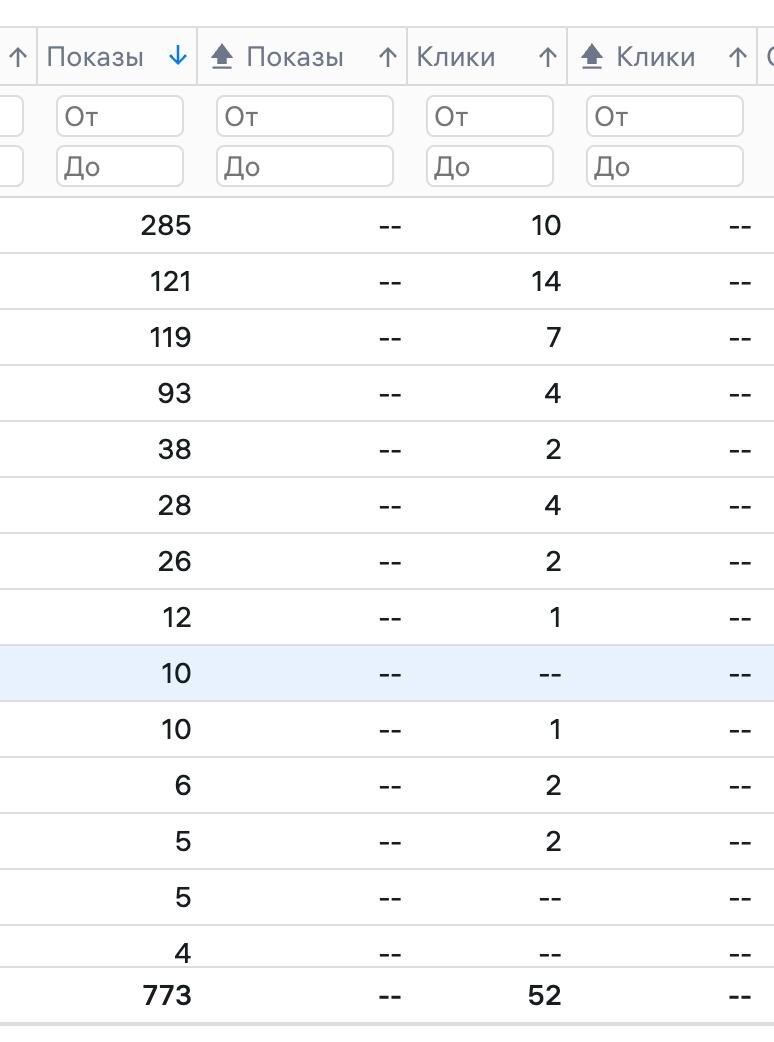This screenshot has height=1042, width=774.
Task: Select the row with 121 impressions
Action: (x=387, y=281)
